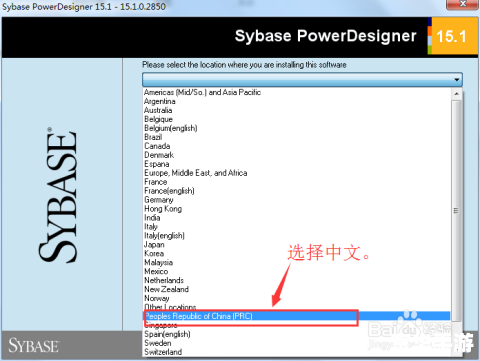Click the list scrollbar up arrow

[456, 94]
